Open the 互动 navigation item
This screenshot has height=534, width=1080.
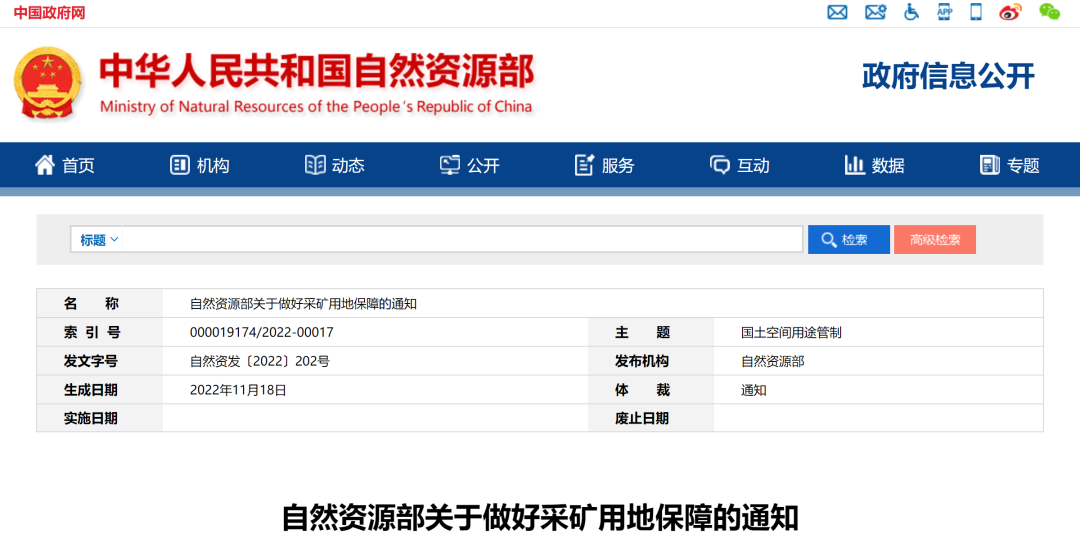740,166
